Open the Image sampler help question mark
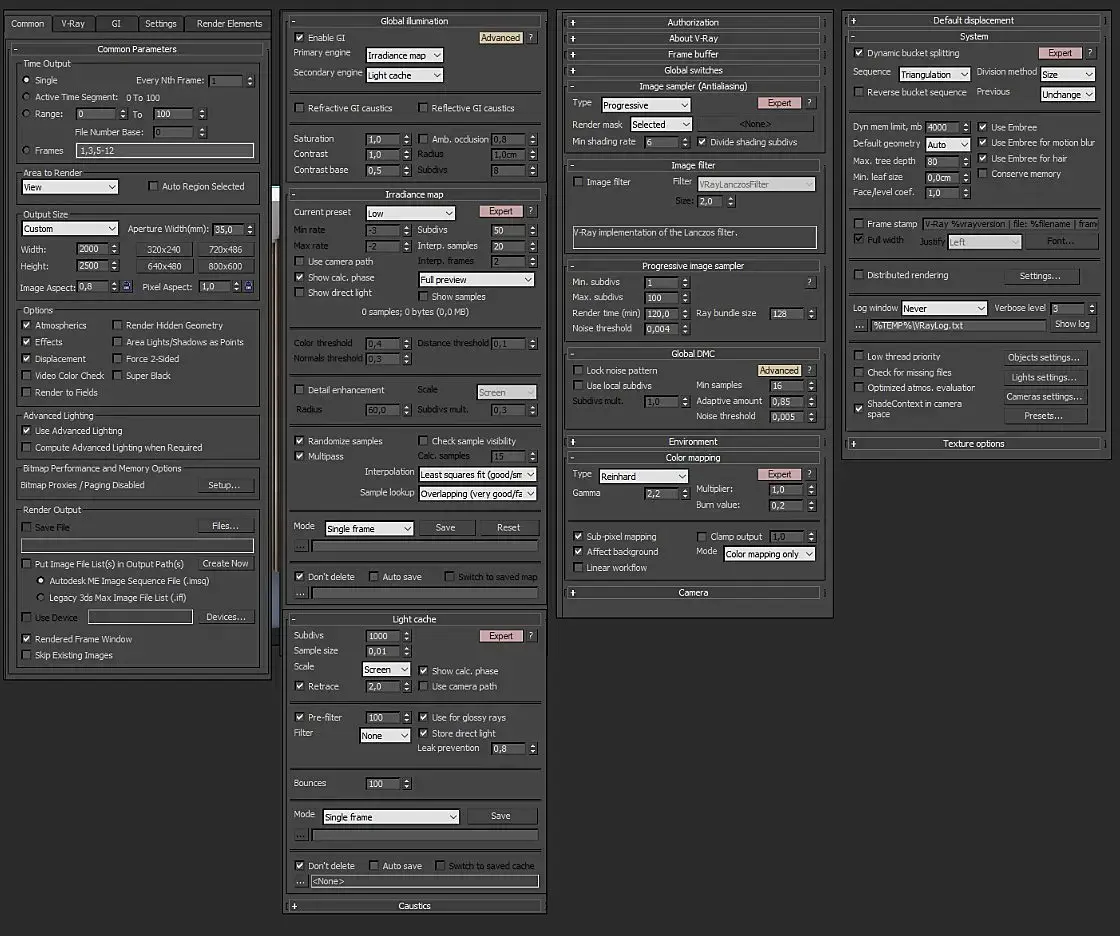Screen dimensions: 1120x936 [809, 103]
